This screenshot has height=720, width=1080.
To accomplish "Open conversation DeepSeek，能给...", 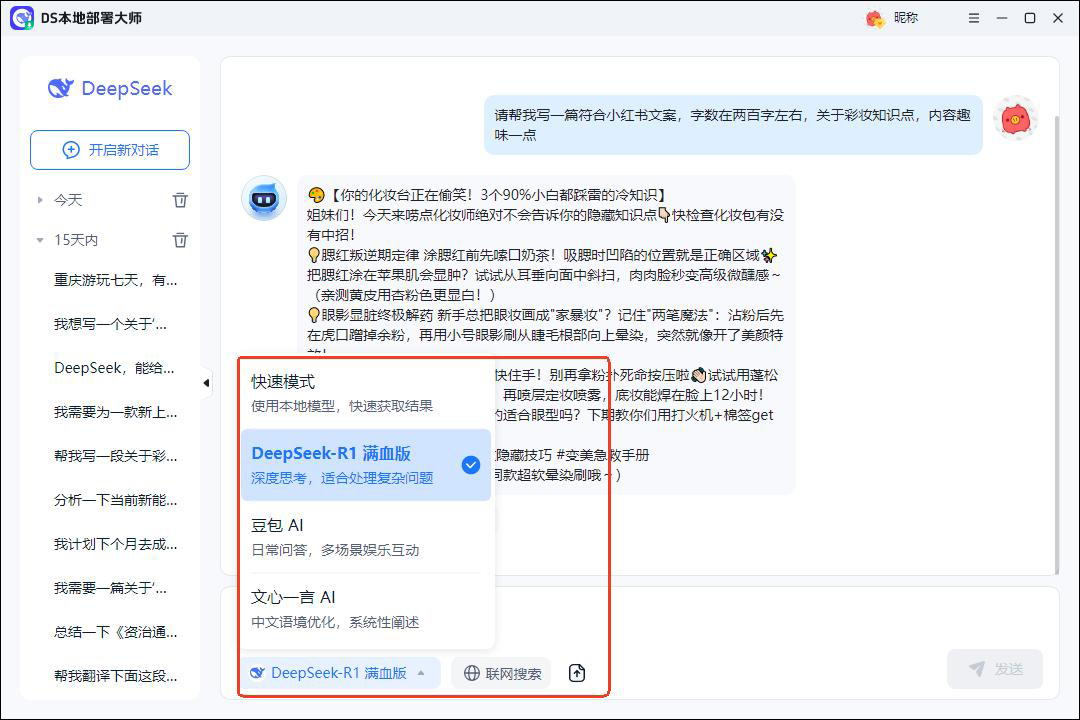I will 114,368.
